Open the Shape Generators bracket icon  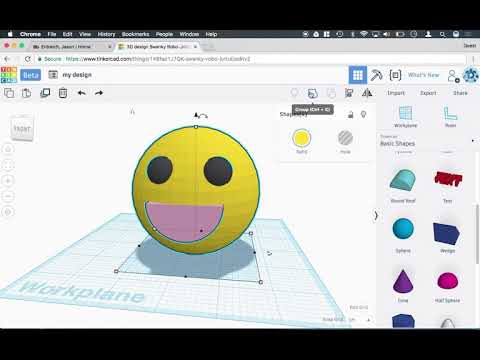[395, 75]
